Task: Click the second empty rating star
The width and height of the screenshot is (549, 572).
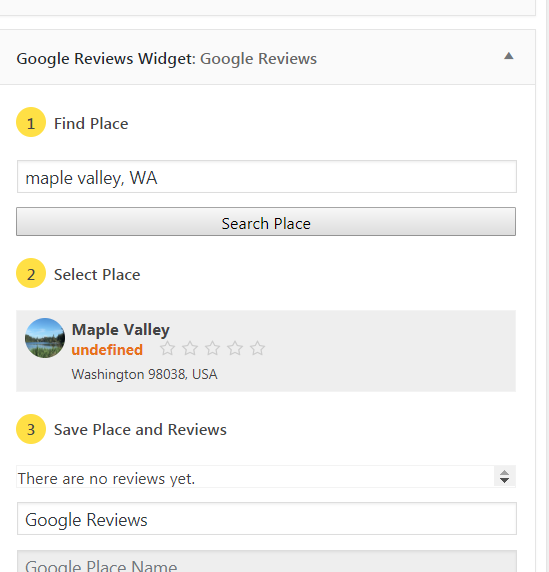Action: 190,348
